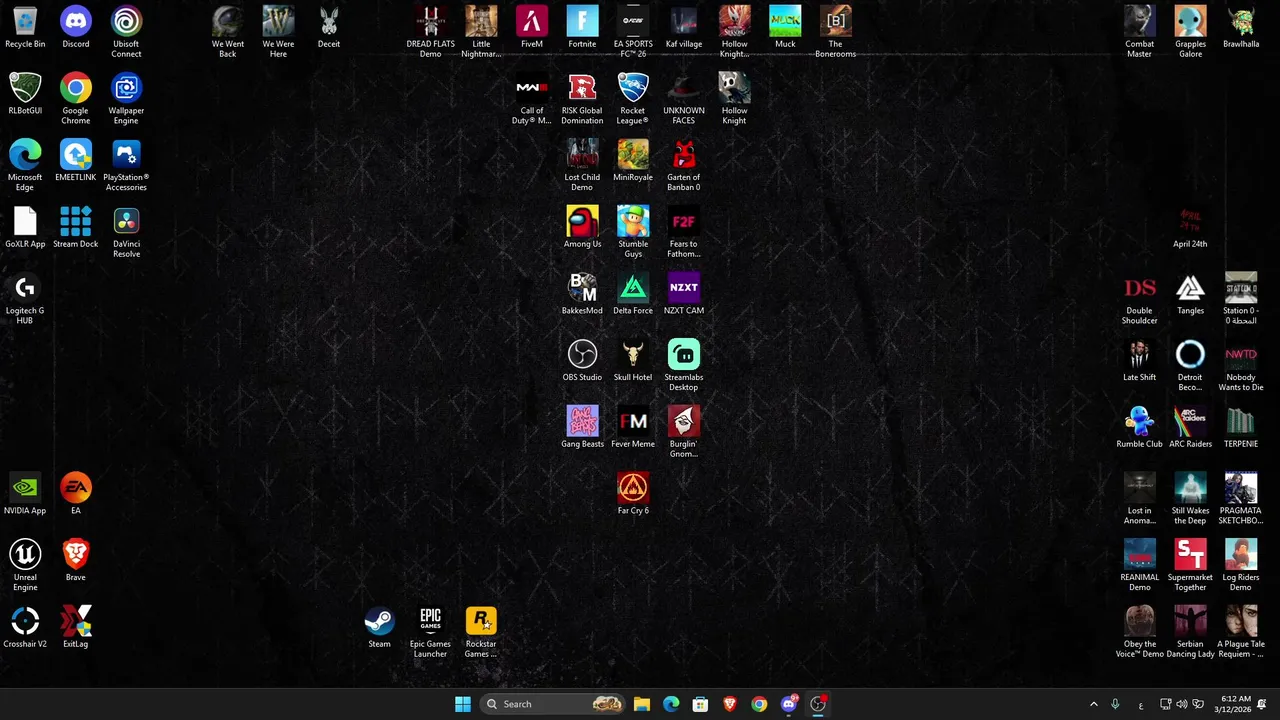Select Far Cry 6 icon
This screenshot has height=720, width=1280.
[x=633, y=494]
